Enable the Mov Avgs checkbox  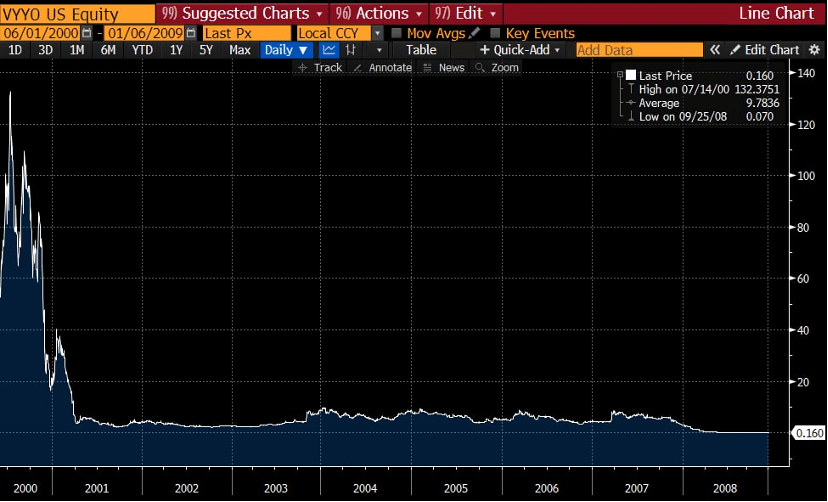(x=398, y=33)
